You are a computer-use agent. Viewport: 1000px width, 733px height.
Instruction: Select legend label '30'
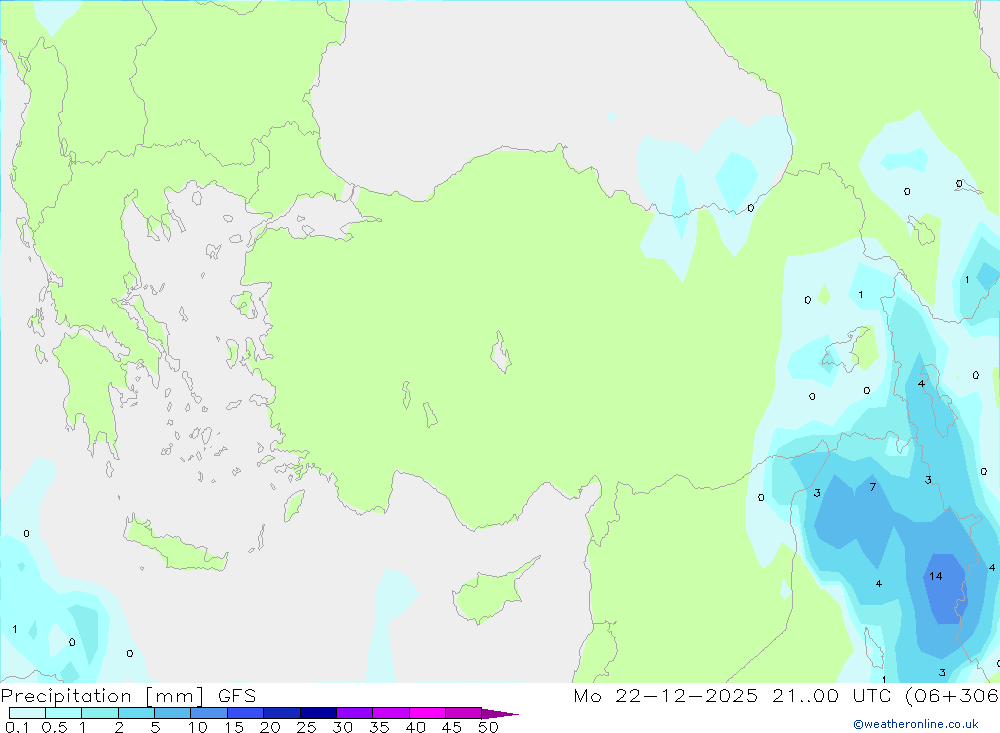[343, 727]
